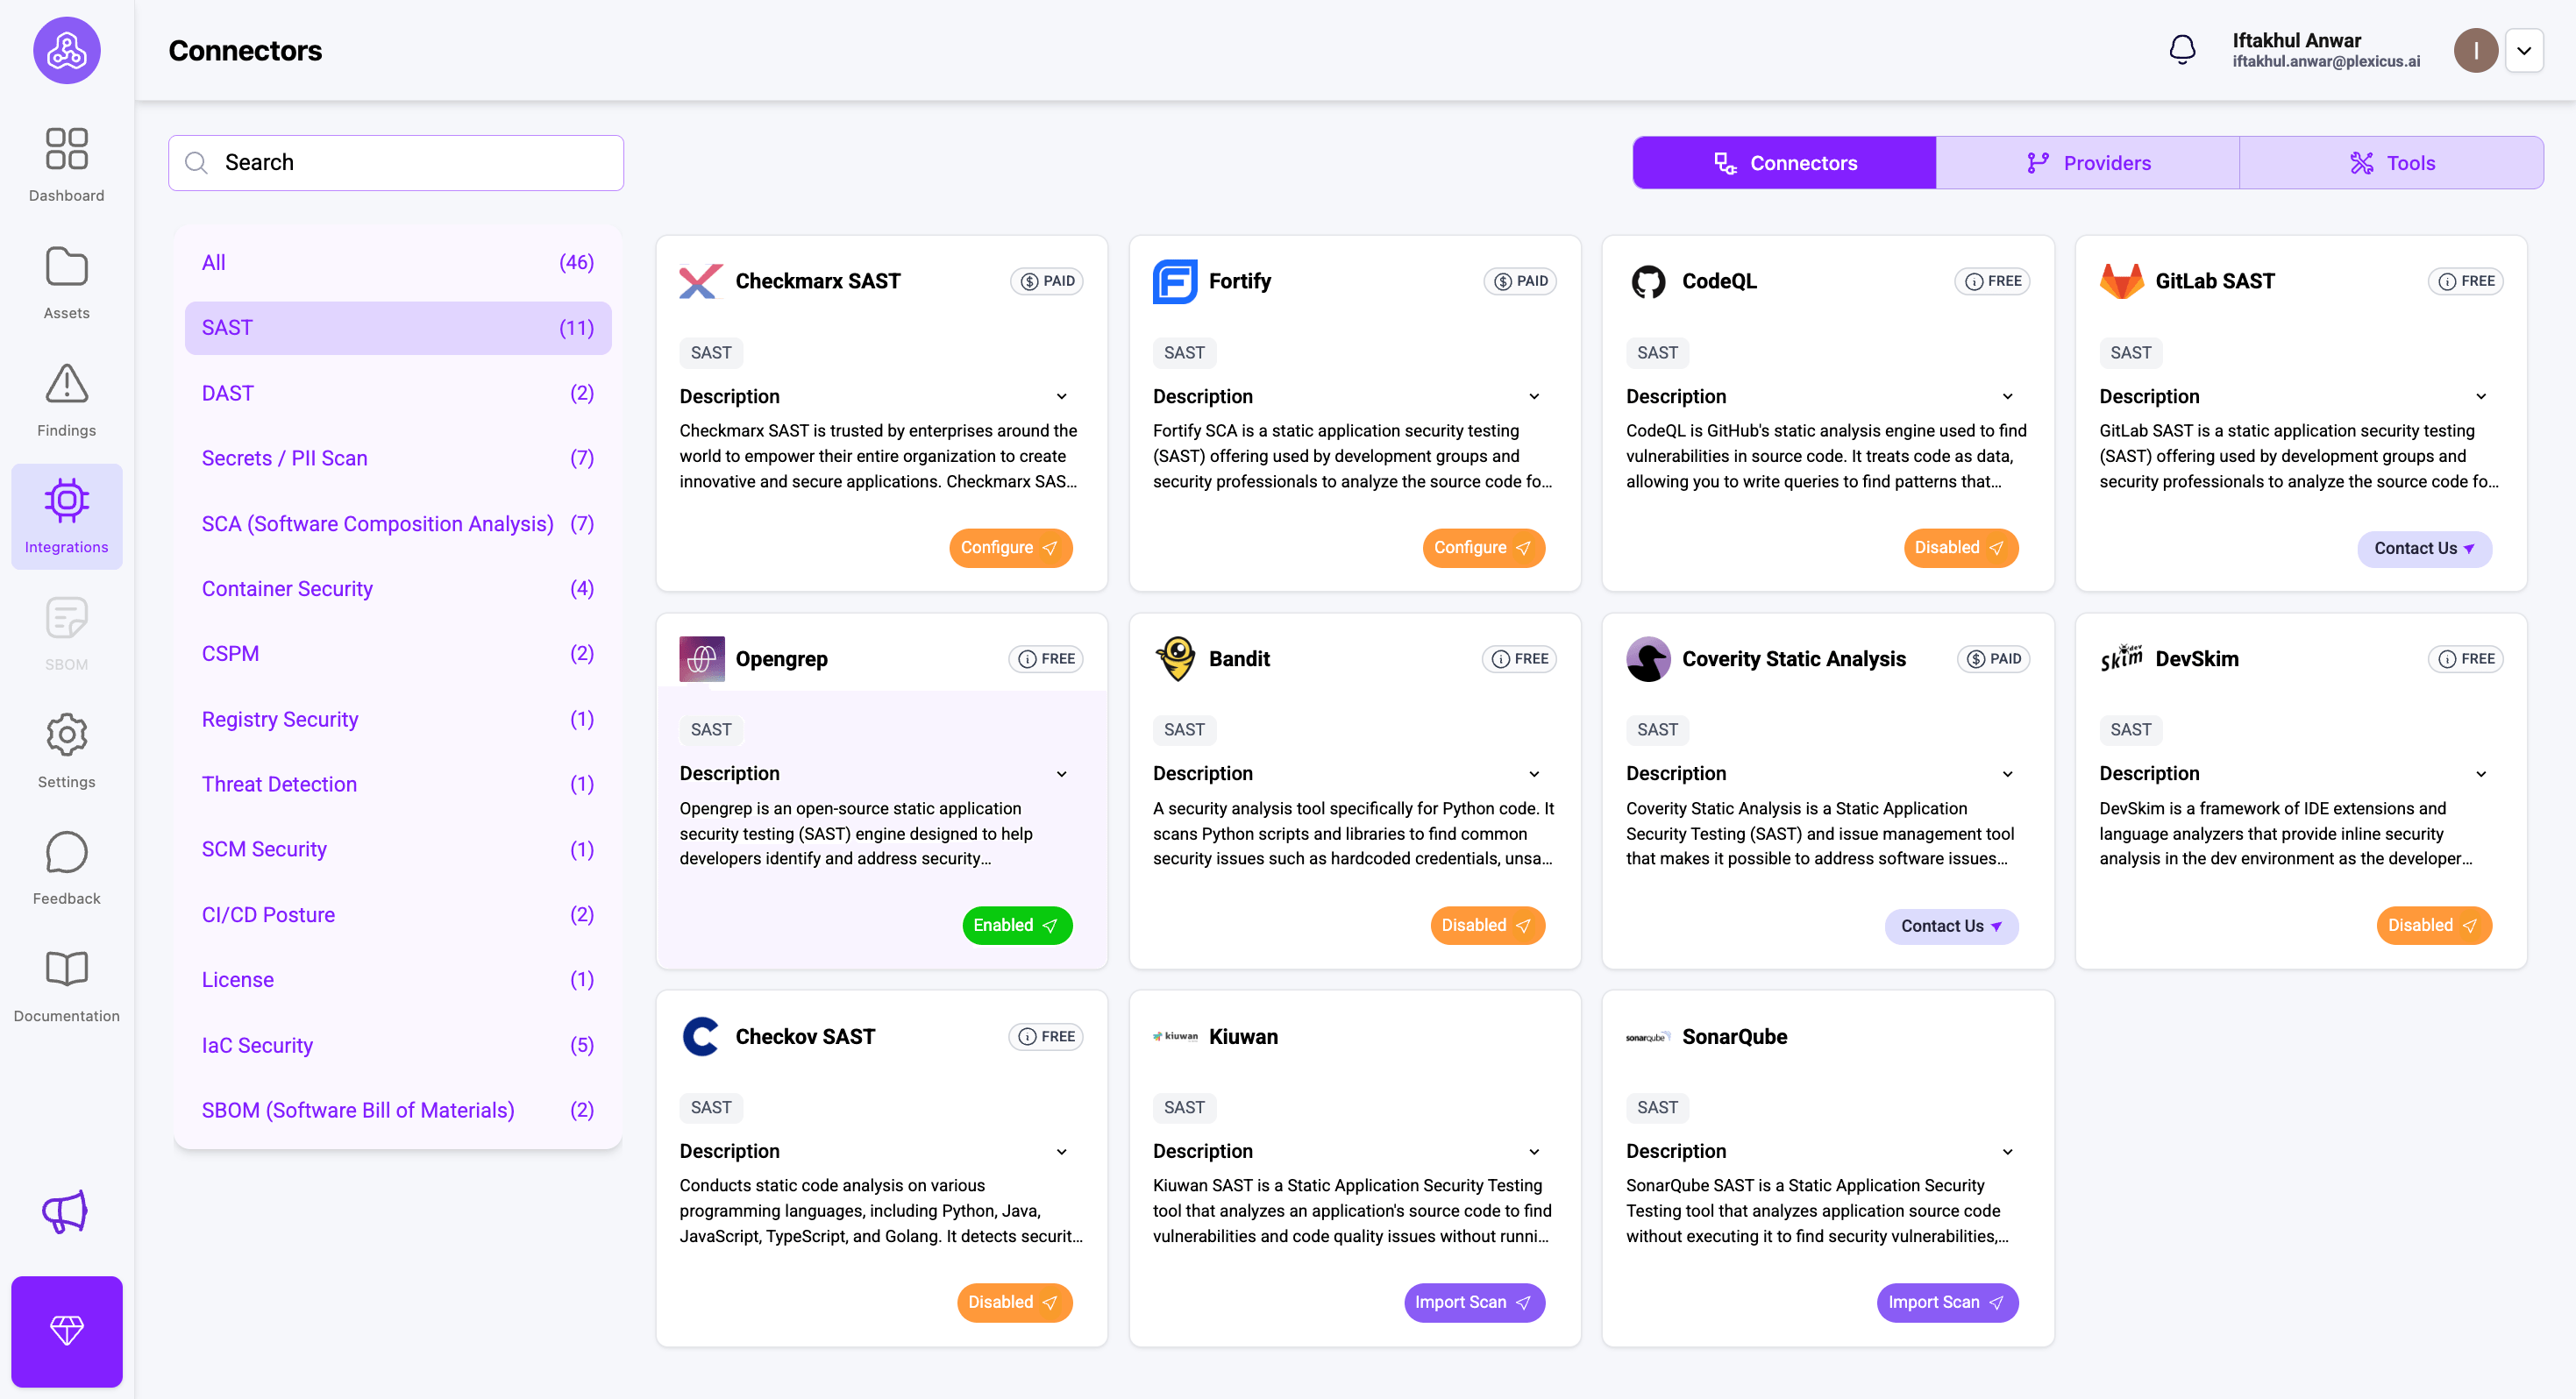Disable the Bandit connector
The height and width of the screenshot is (1399, 2576).
1487,925
